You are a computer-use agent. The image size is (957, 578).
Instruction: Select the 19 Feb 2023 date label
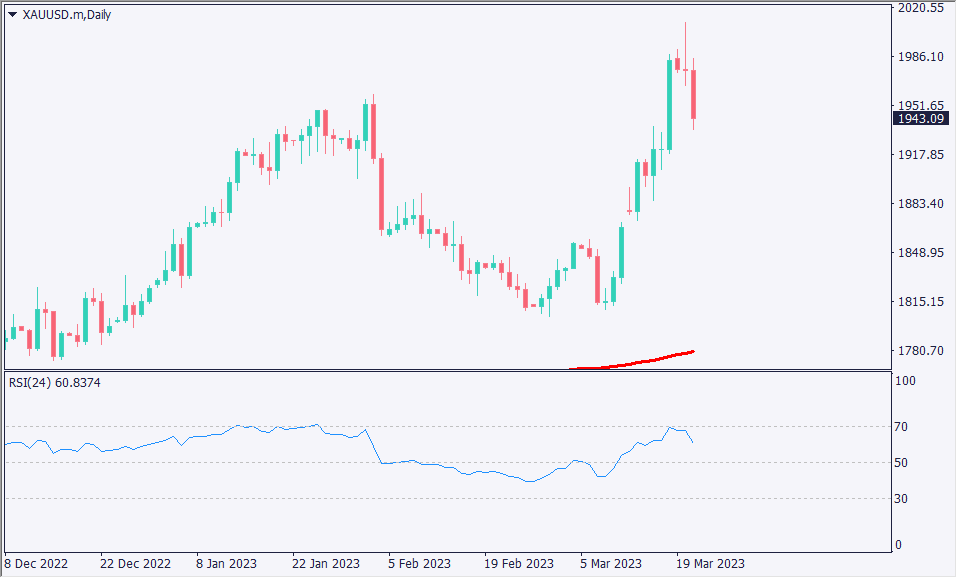coord(519,563)
